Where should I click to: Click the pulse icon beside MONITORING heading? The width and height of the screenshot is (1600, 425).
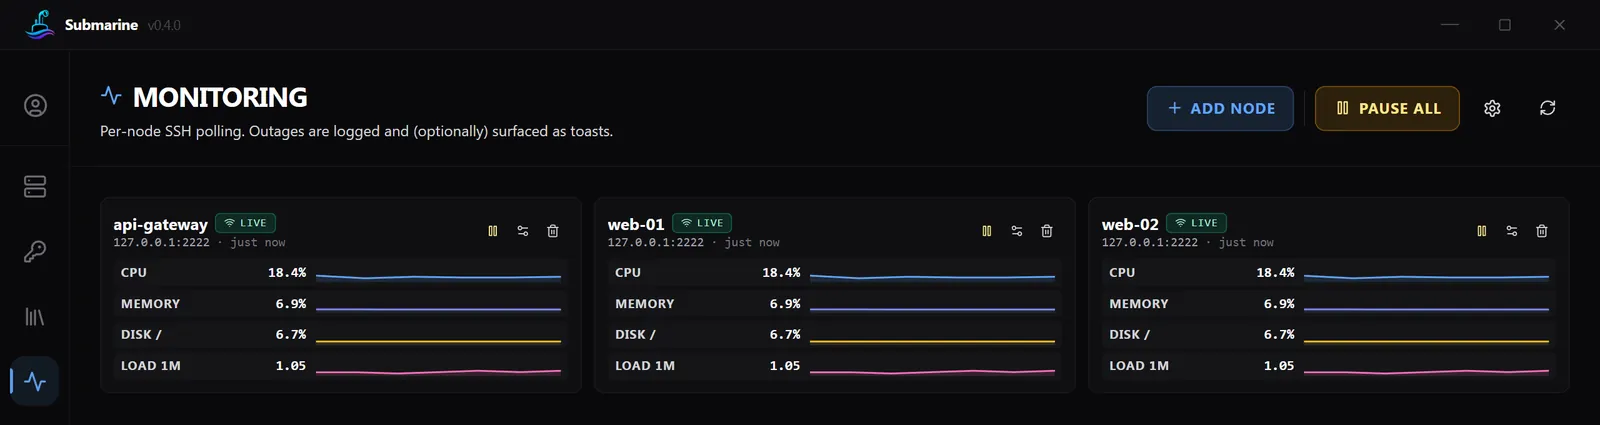[111, 95]
